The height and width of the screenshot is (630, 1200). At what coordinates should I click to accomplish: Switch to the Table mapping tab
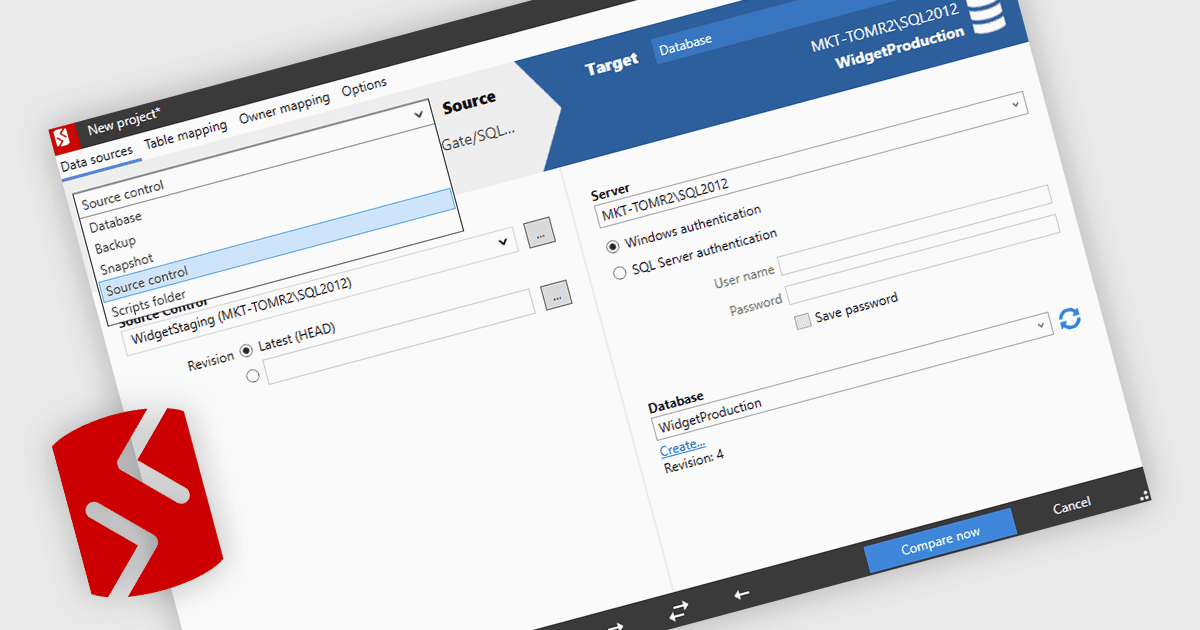[x=186, y=136]
